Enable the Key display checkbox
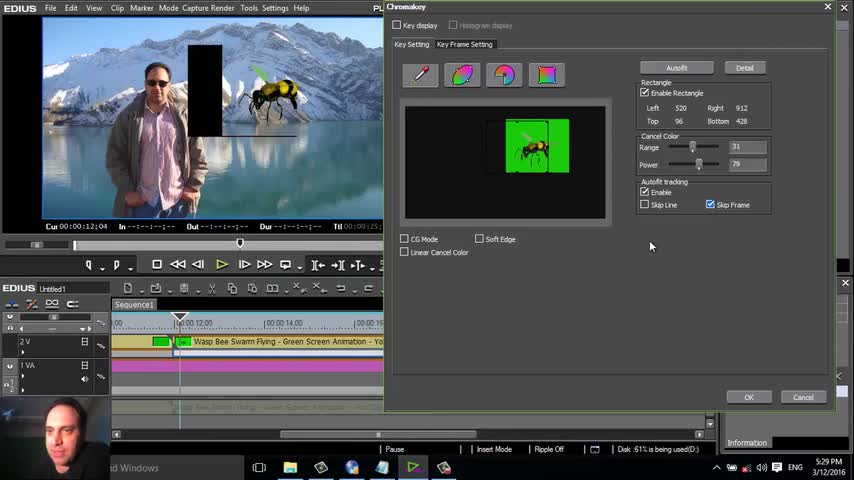 click(396, 25)
